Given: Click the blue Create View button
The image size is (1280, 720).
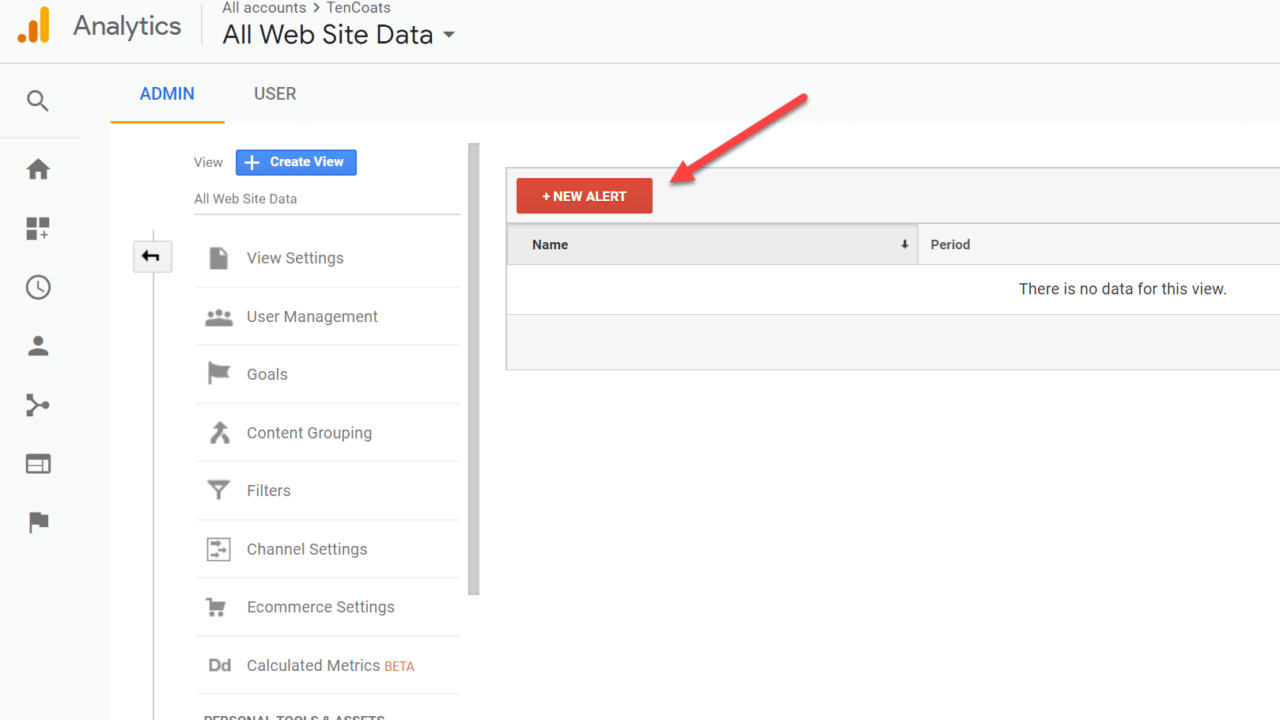Looking at the screenshot, I should coord(296,162).
